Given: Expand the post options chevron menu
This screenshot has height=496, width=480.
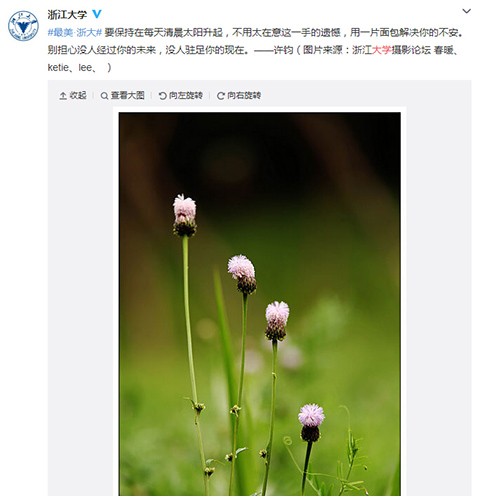Looking at the screenshot, I should tap(466, 11).
